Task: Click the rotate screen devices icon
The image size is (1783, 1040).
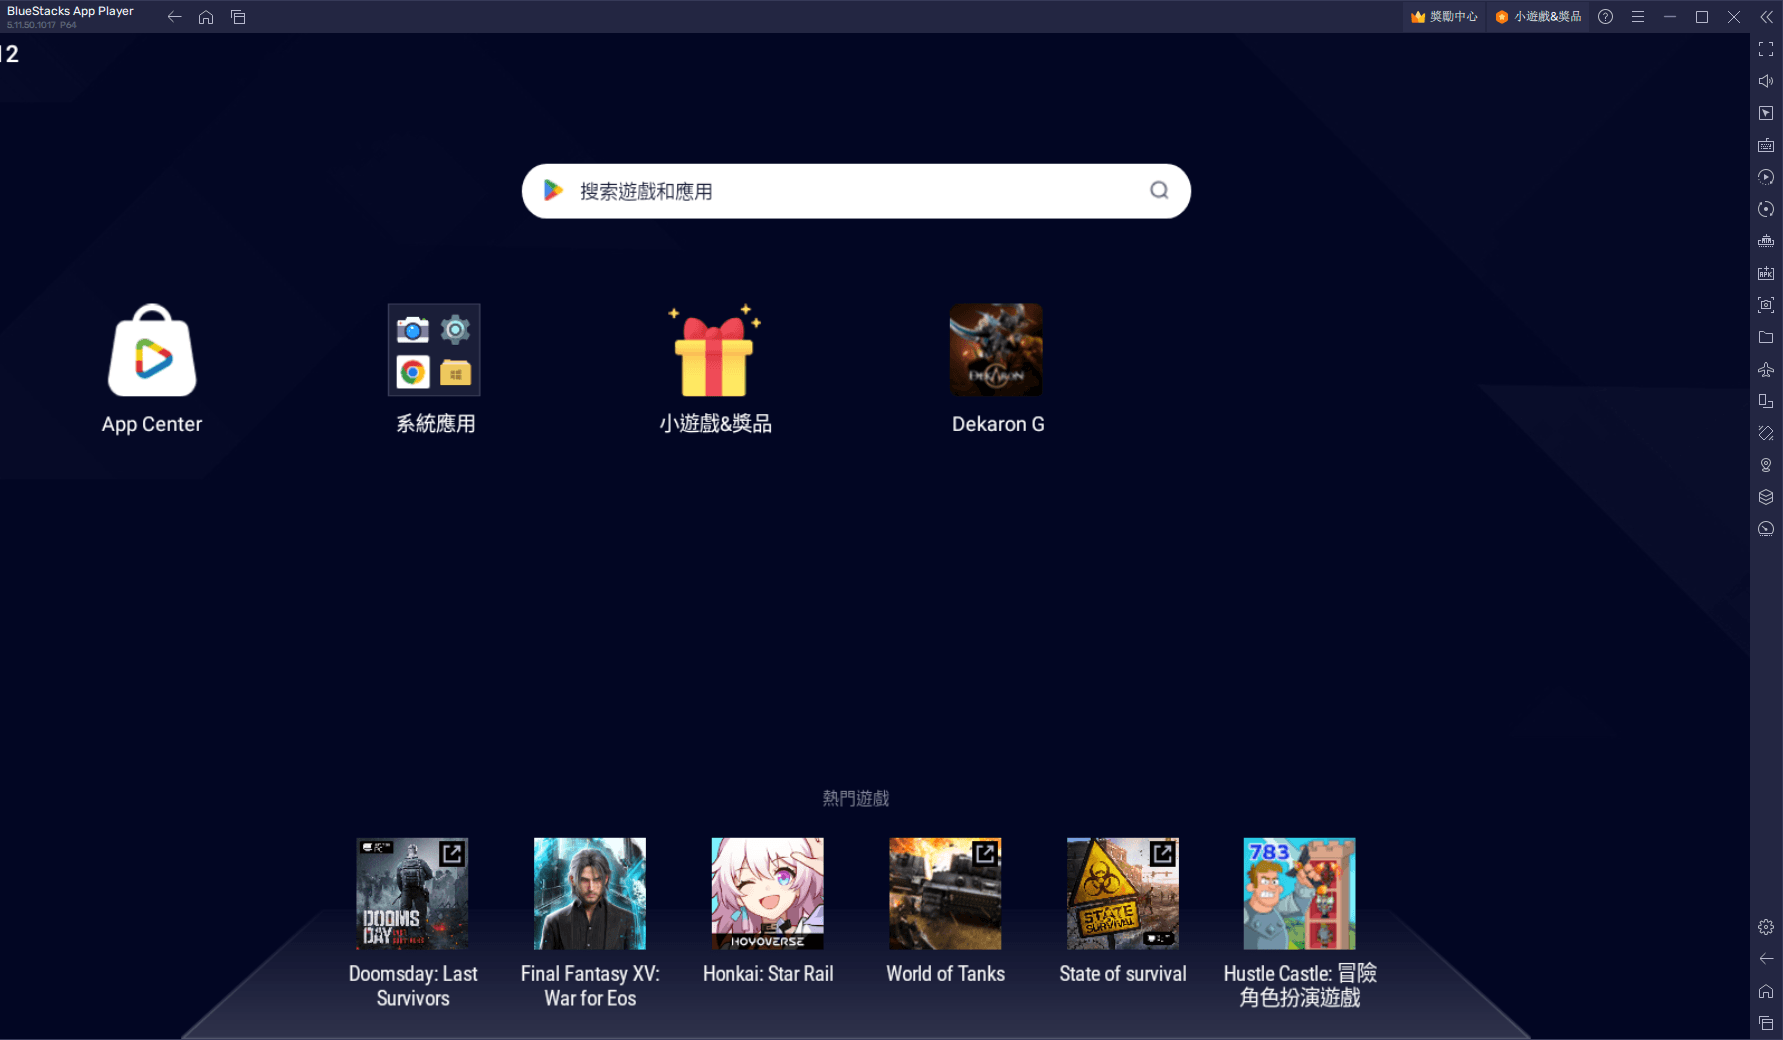Action: pyautogui.click(x=1766, y=401)
